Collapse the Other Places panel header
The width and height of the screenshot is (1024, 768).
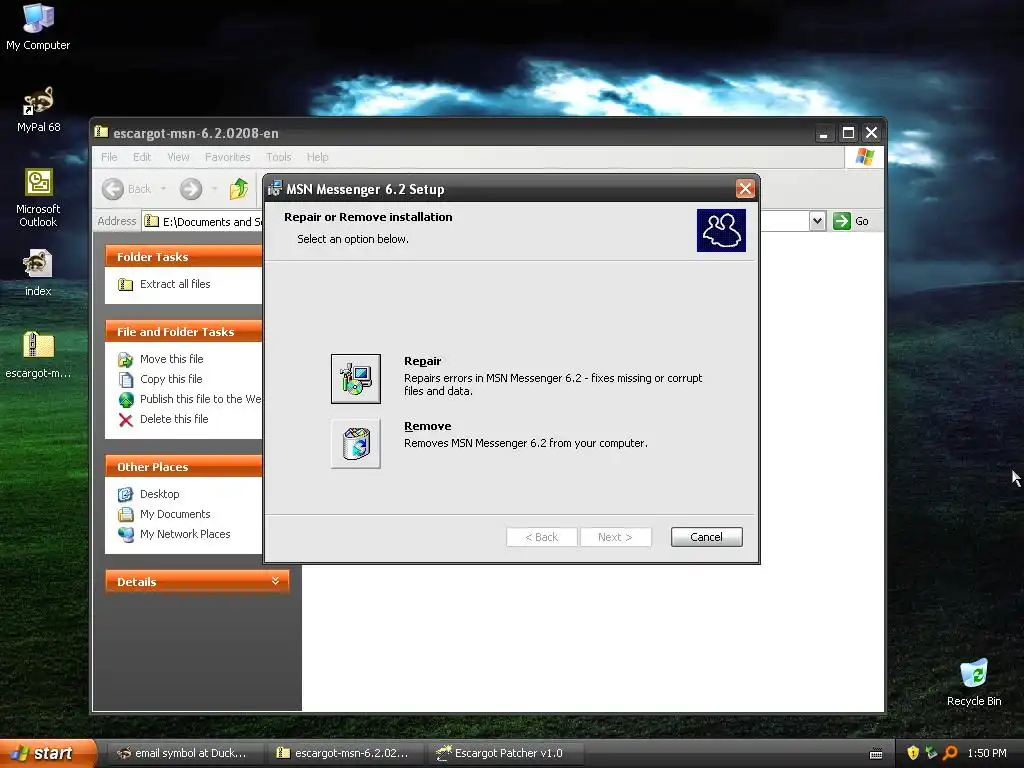click(184, 467)
